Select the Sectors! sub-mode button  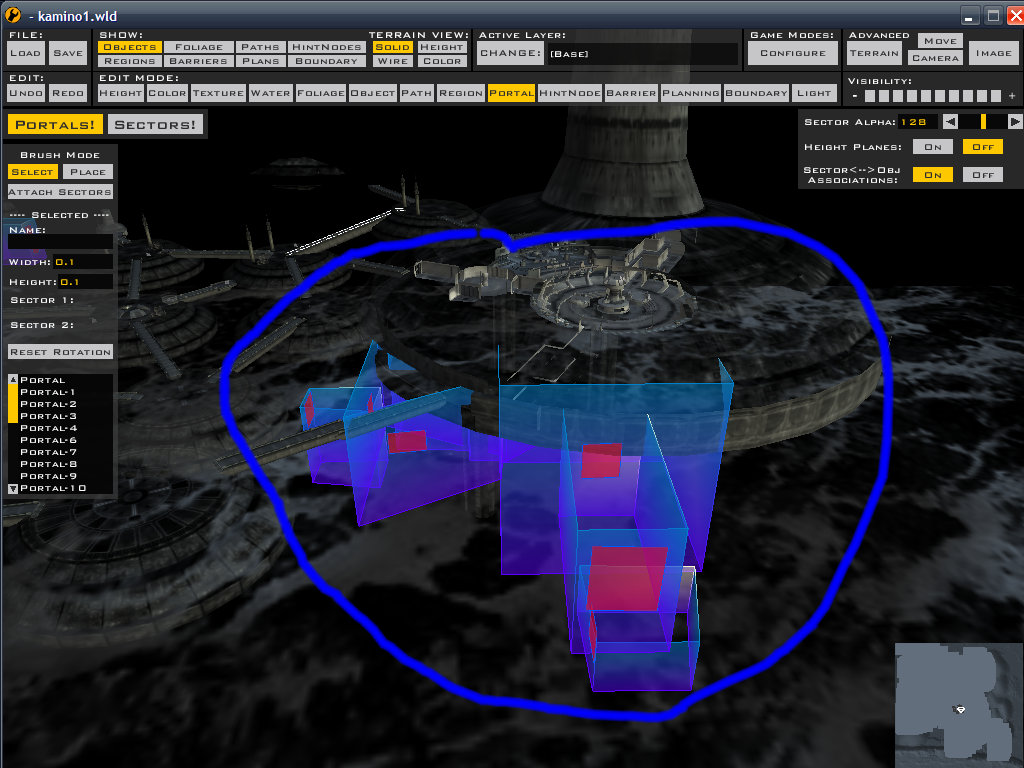coord(155,124)
